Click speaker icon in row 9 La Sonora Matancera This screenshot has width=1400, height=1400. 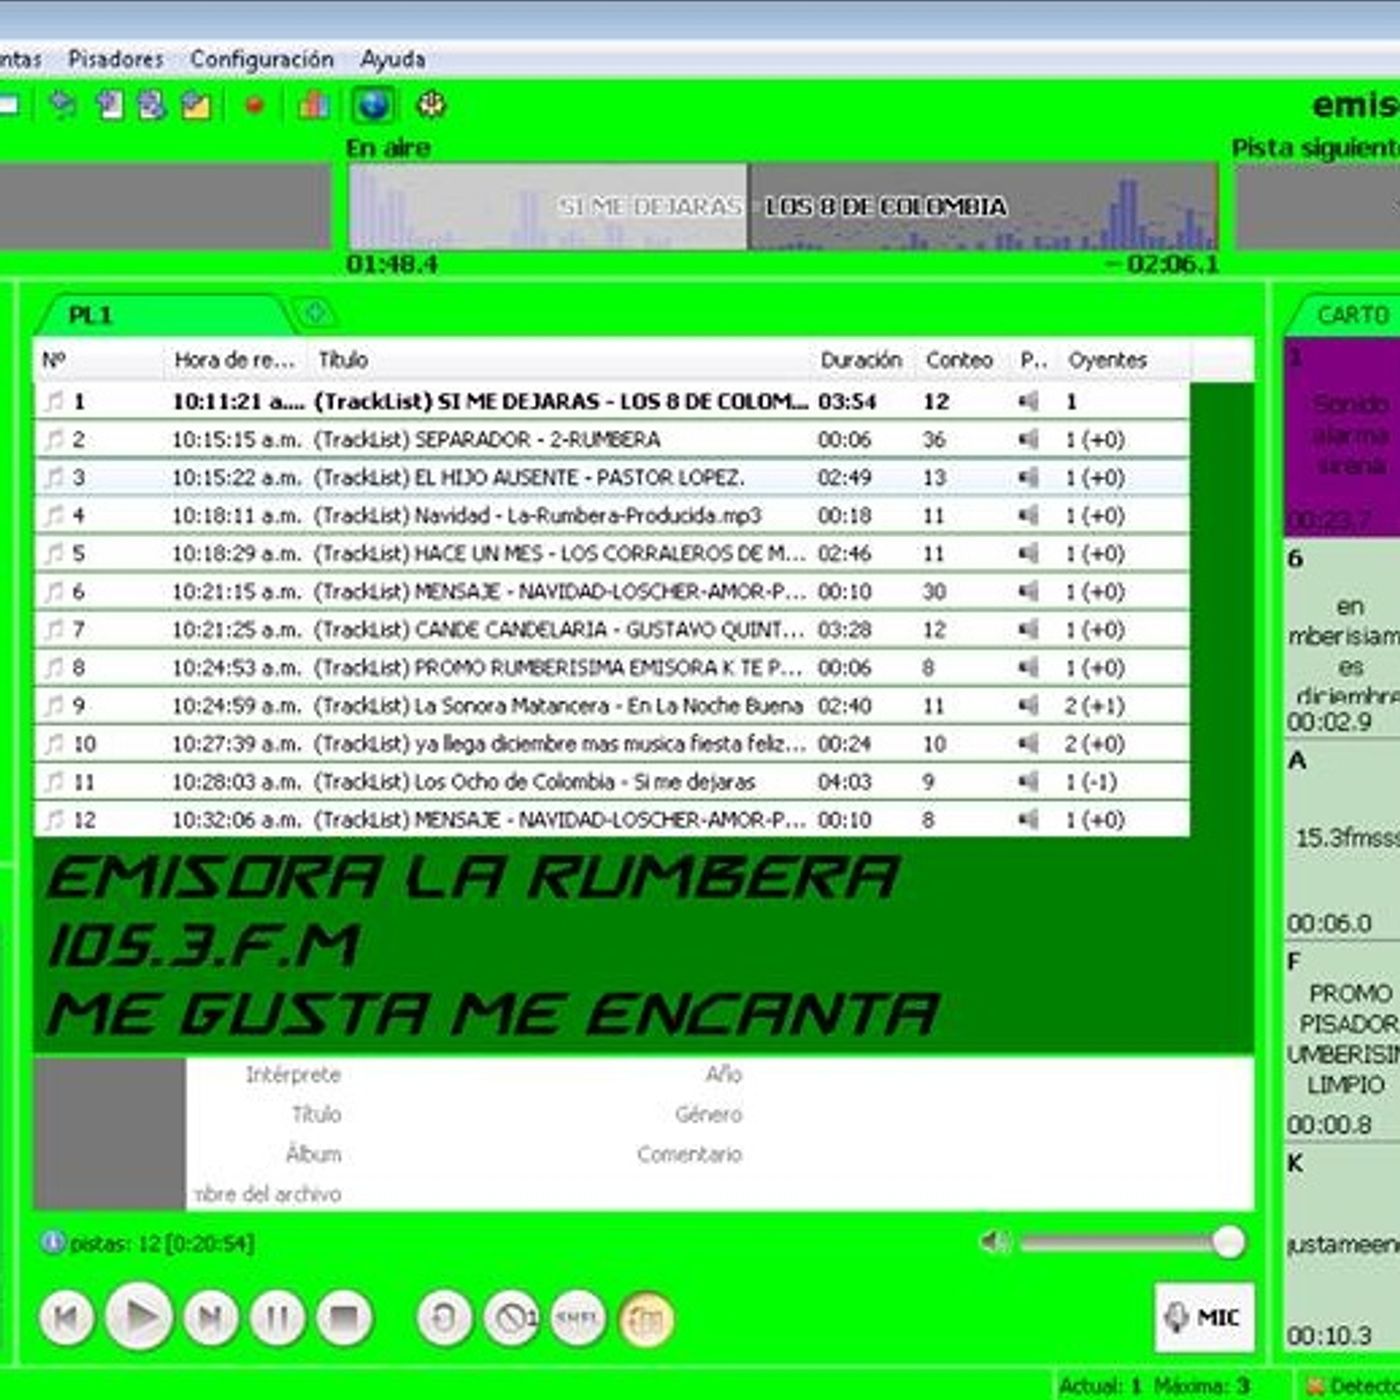[x=1028, y=705]
